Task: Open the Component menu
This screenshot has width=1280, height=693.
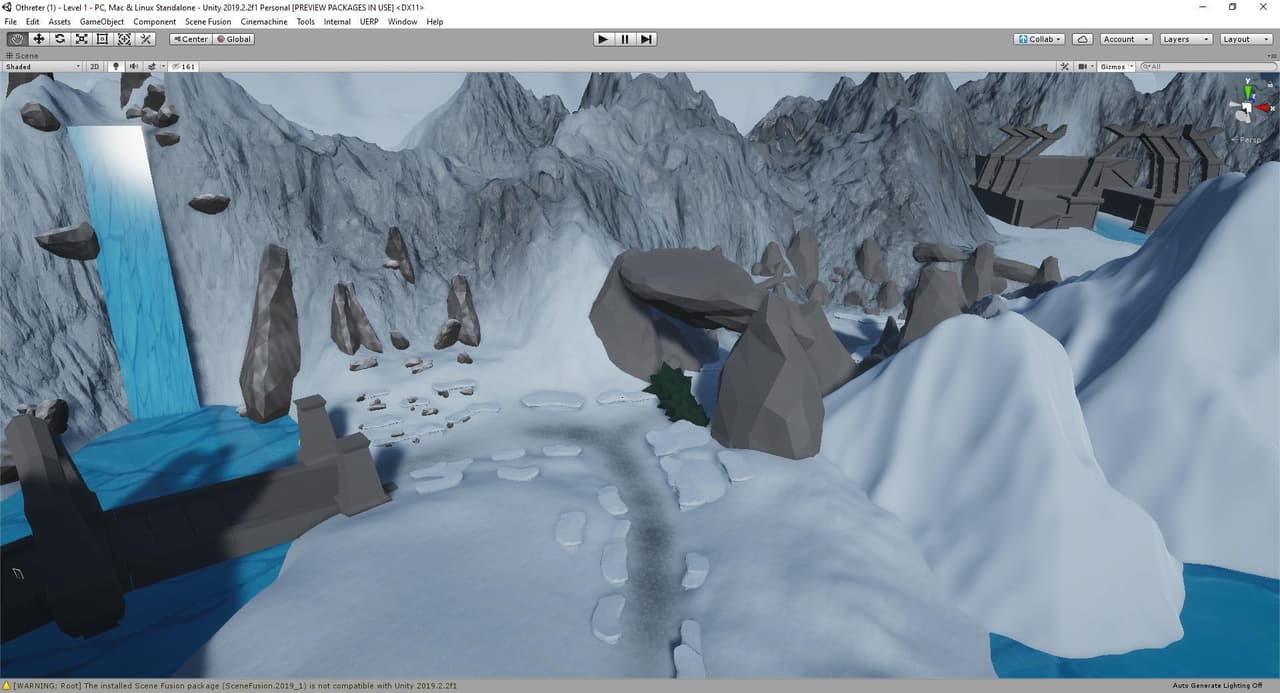Action: tap(154, 21)
